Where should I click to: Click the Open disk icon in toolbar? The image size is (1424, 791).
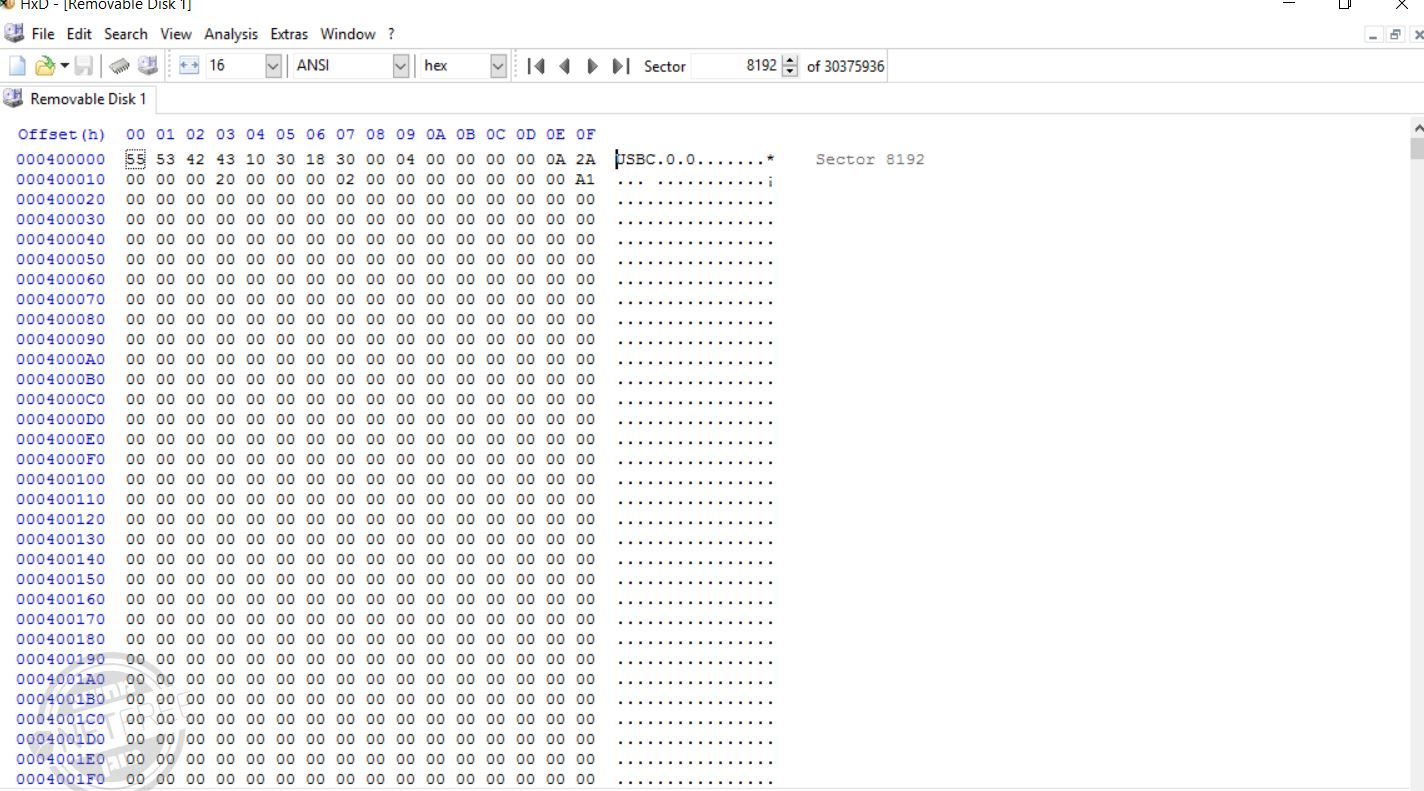point(148,66)
